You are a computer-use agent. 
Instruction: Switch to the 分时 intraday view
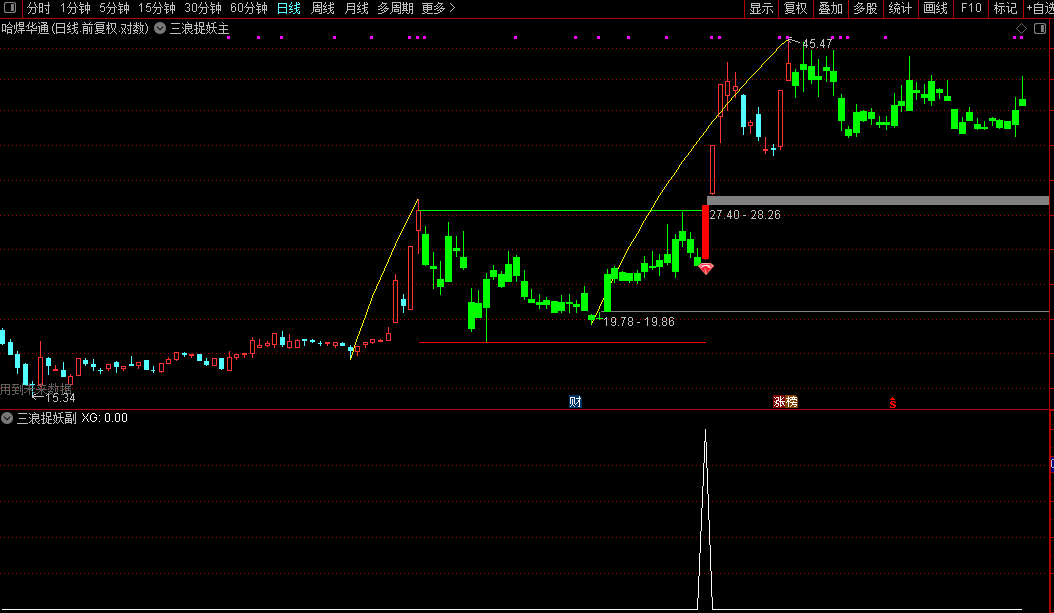(38, 8)
